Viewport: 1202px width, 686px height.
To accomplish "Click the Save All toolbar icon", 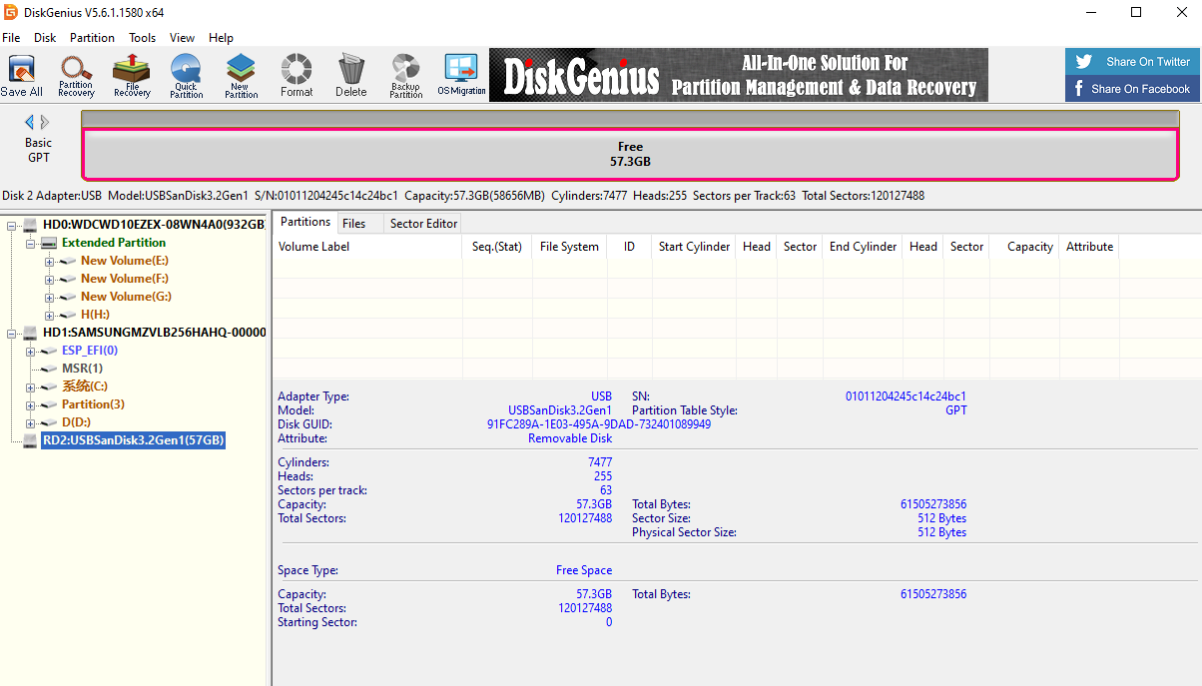I will (x=21, y=75).
